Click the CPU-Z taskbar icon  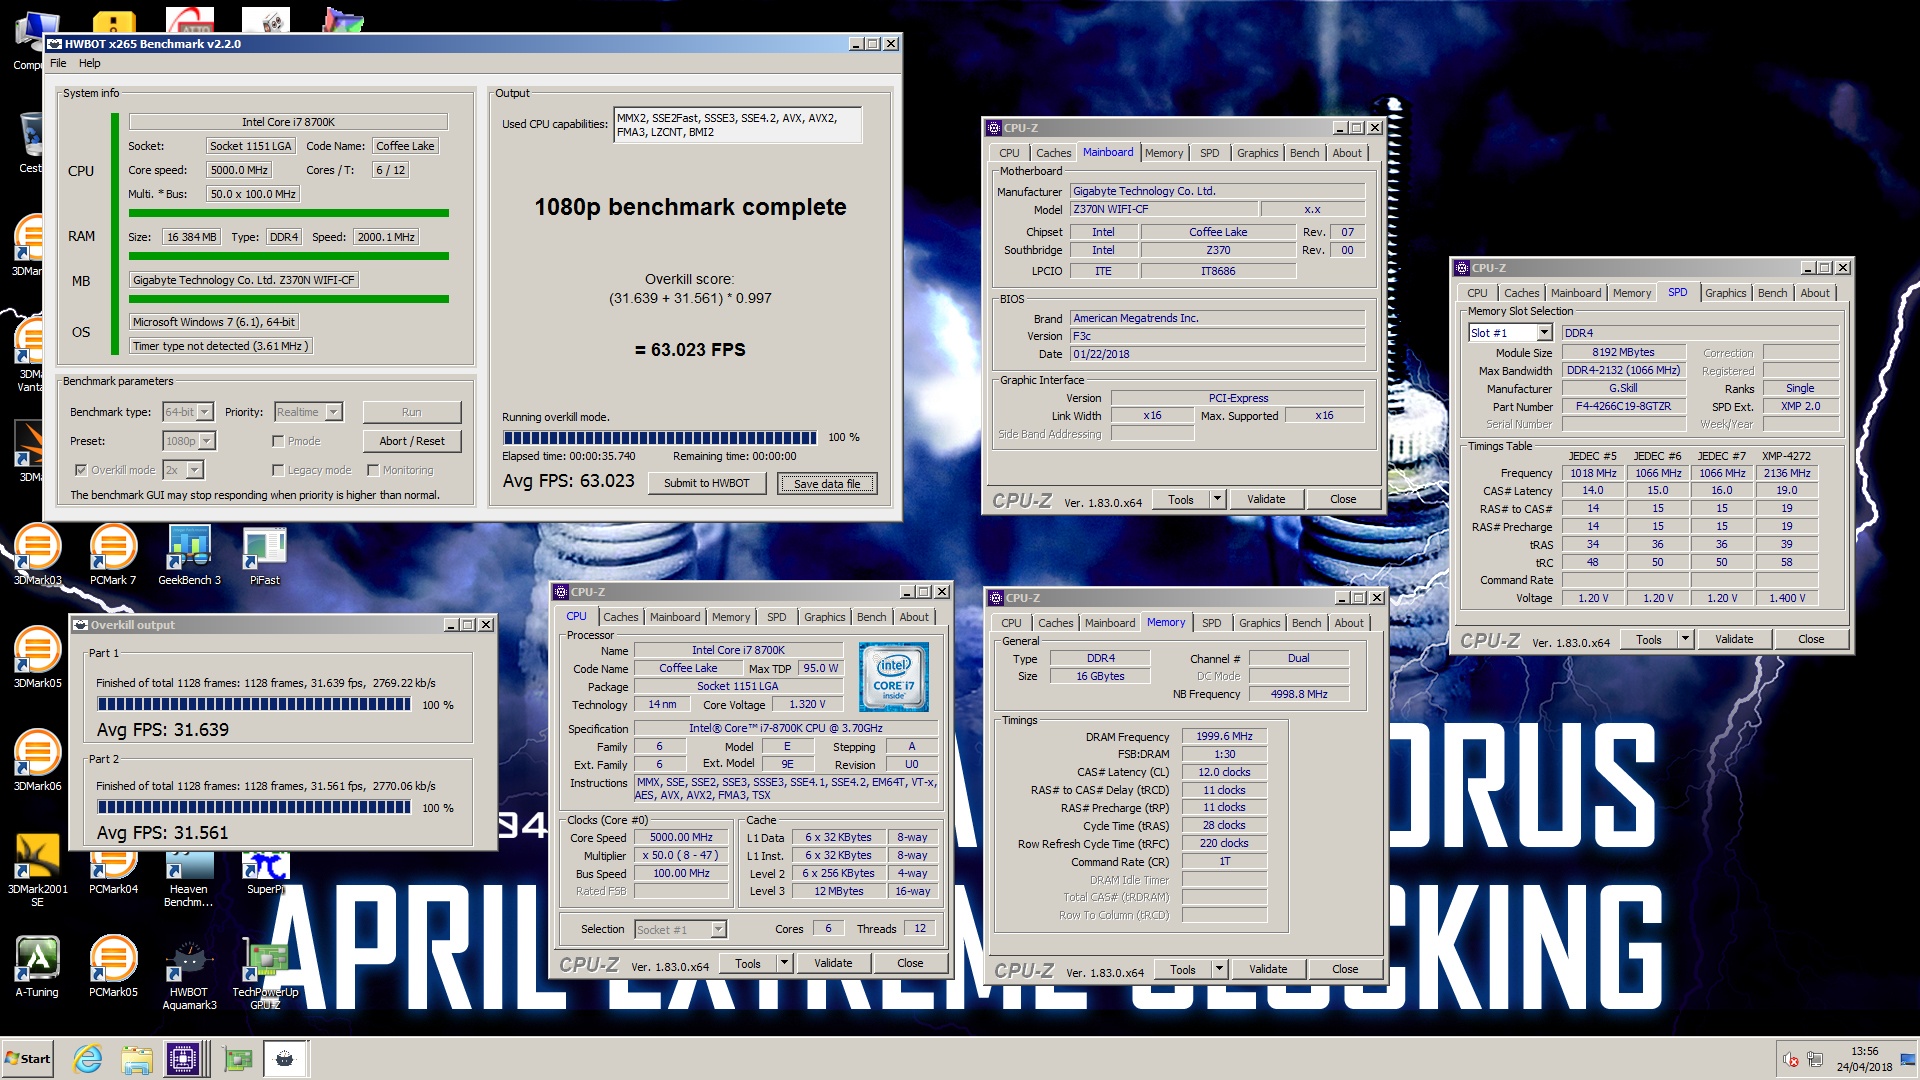[x=184, y=1059]
